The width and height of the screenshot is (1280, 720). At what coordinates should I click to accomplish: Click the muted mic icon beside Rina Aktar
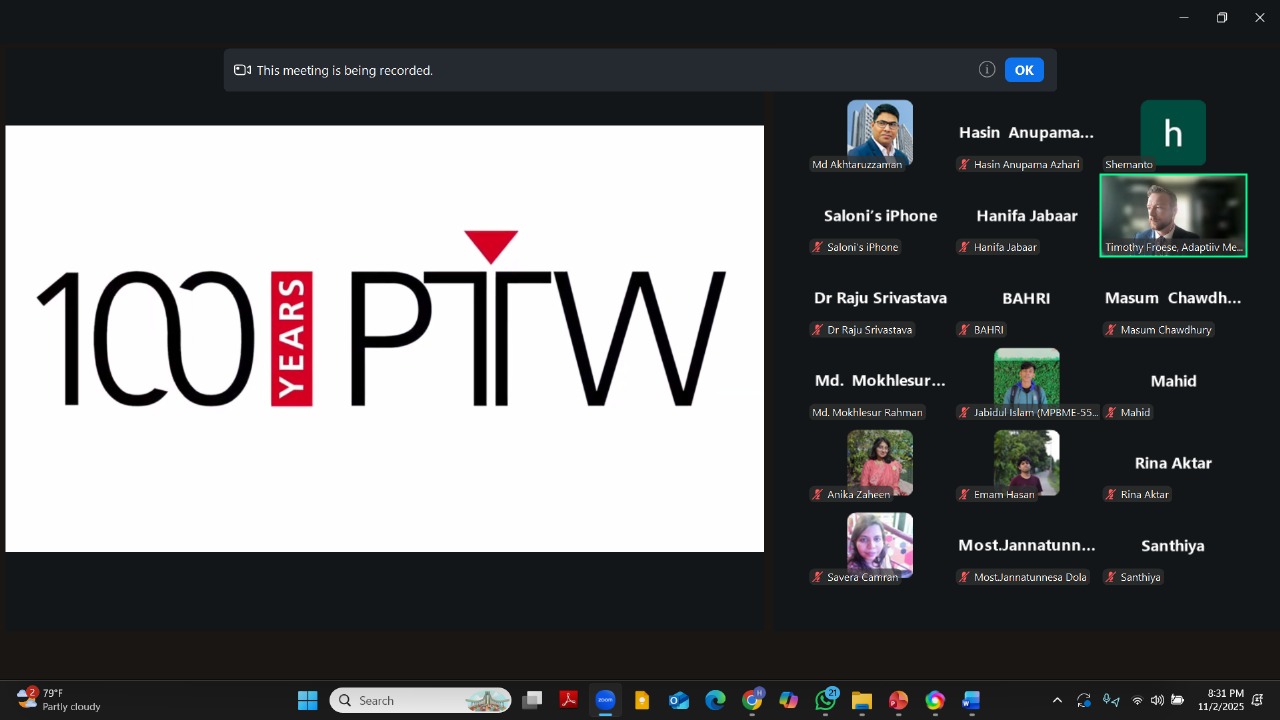pos(1111,495)
